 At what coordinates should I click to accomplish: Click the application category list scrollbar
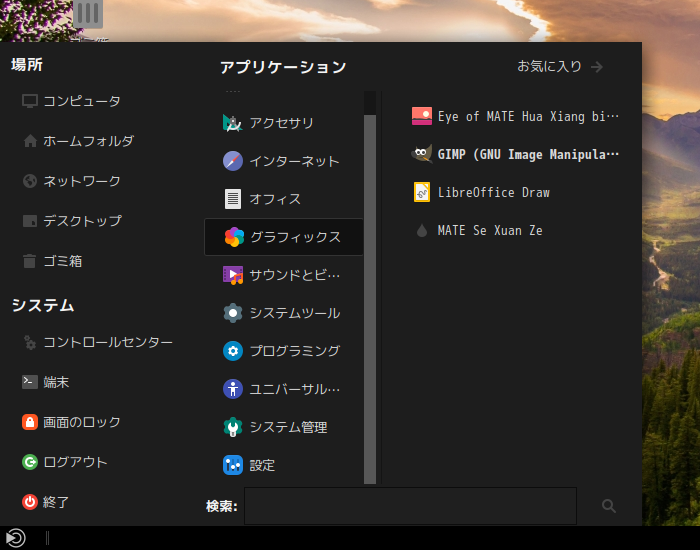(x=370, y=299)
